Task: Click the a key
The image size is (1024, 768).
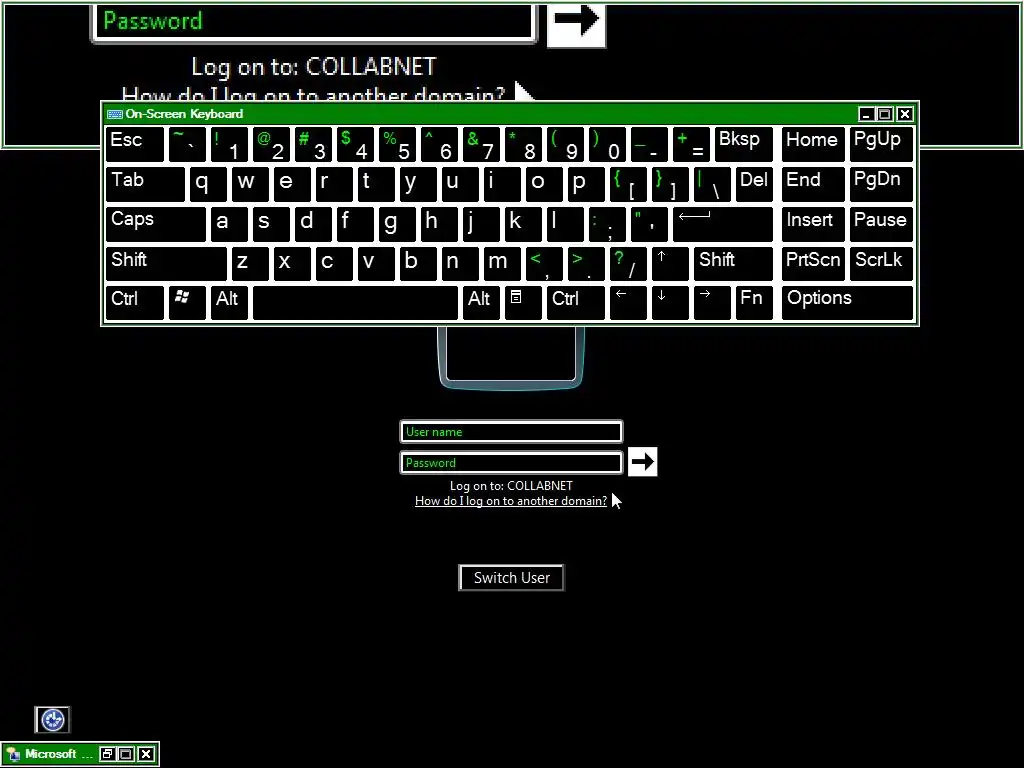Action: point(229,224)
